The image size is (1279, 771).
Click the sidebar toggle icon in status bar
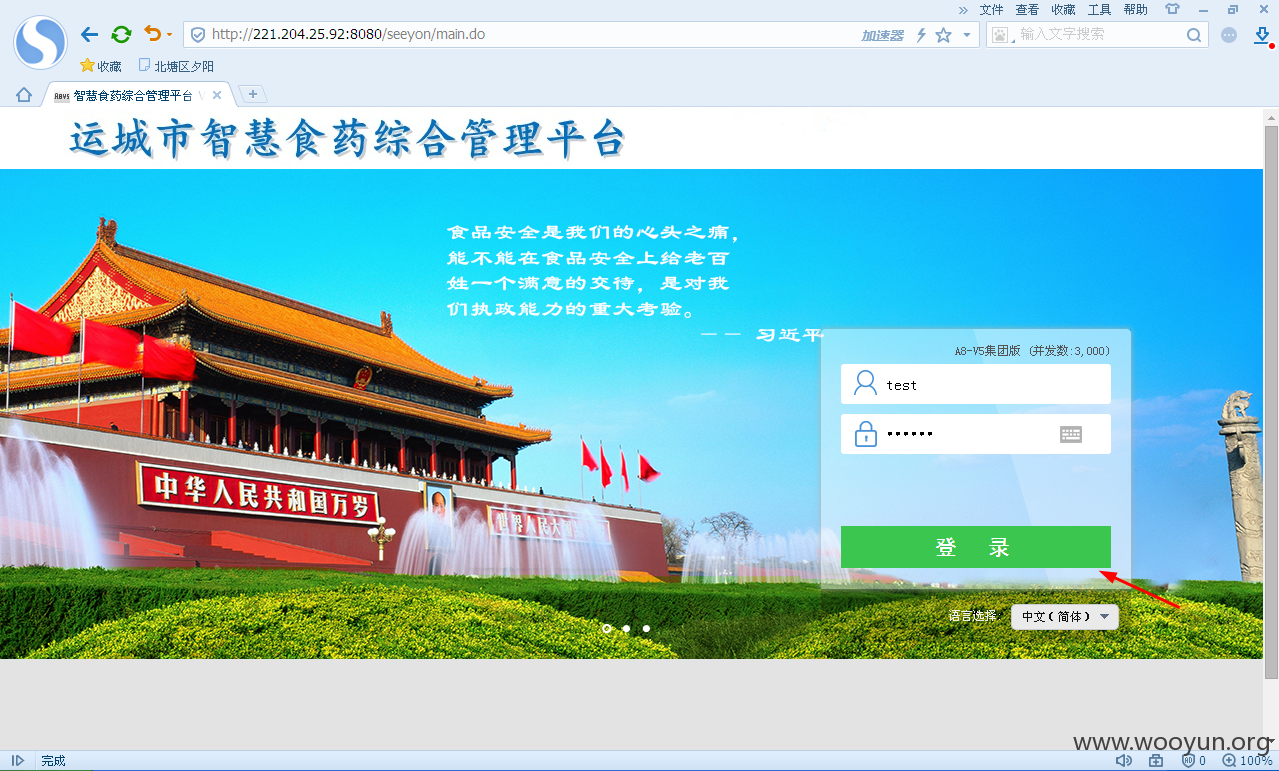click(x=18, y=761)
